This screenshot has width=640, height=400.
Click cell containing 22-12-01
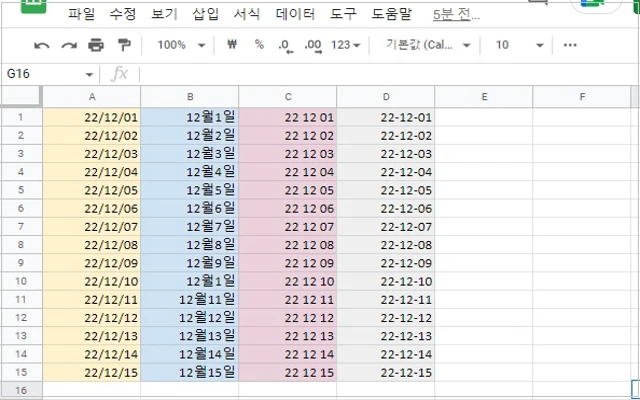tap(386, 118)
